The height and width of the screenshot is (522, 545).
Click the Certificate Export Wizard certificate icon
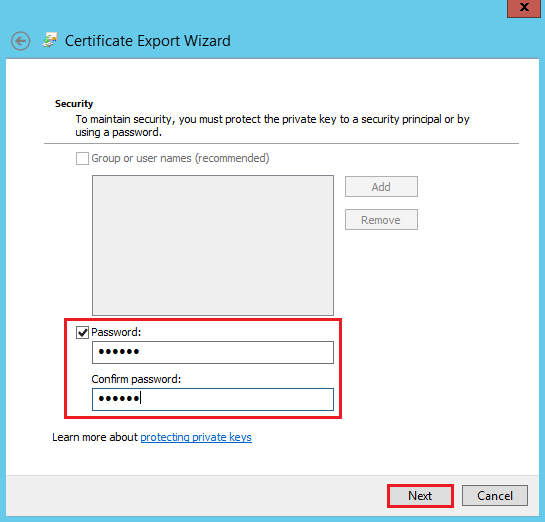(50, 40)
